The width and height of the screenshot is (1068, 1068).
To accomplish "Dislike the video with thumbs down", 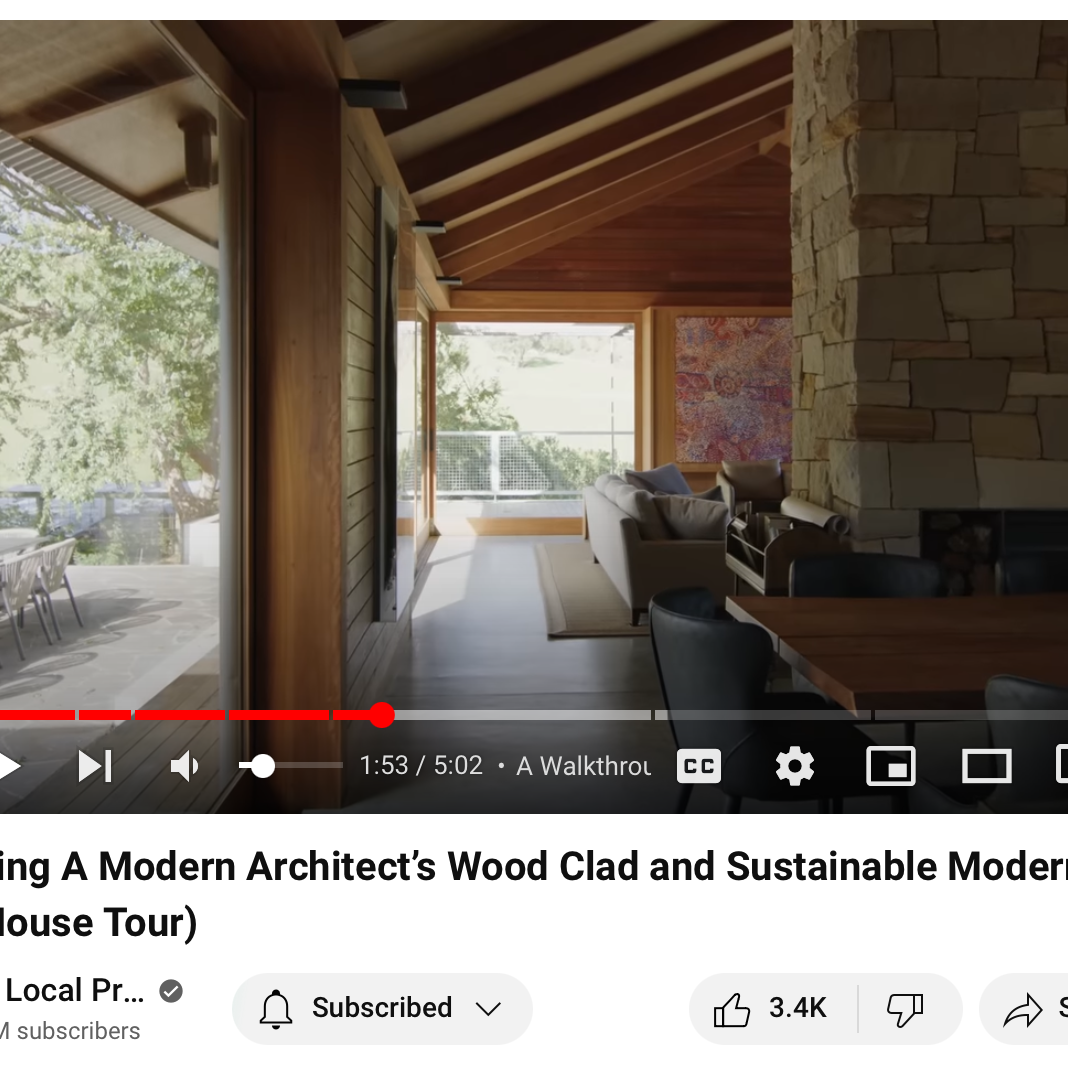I will coord(905,1009).
